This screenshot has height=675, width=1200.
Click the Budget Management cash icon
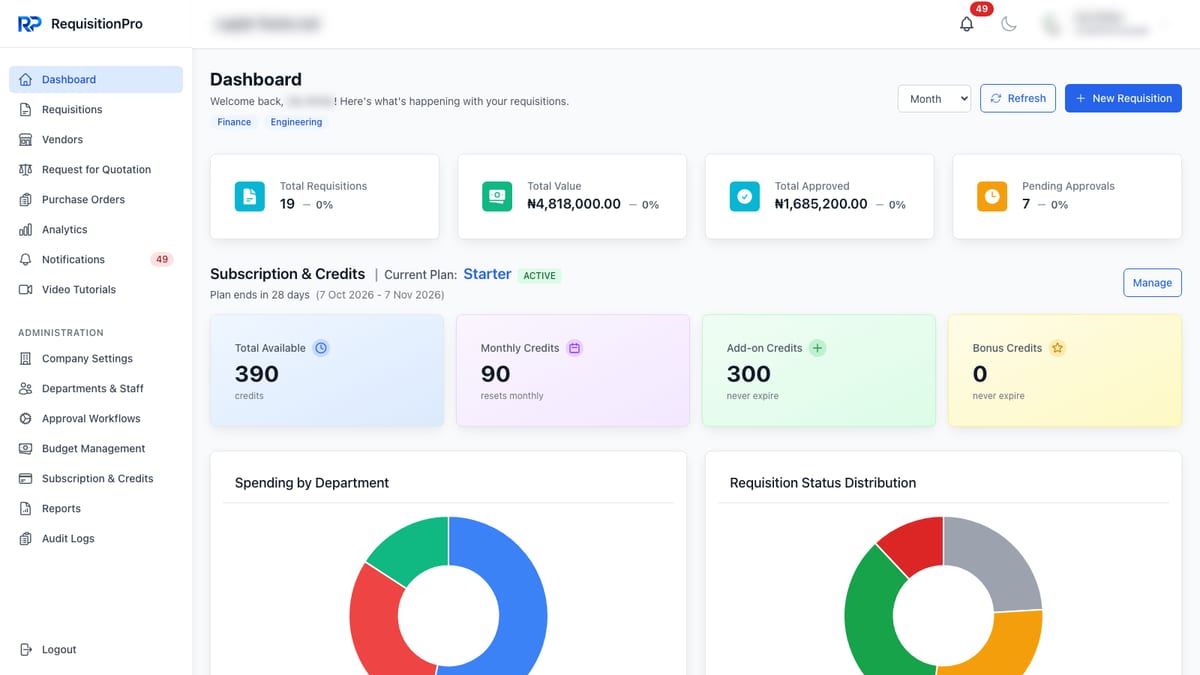click(x=26, y=449)
